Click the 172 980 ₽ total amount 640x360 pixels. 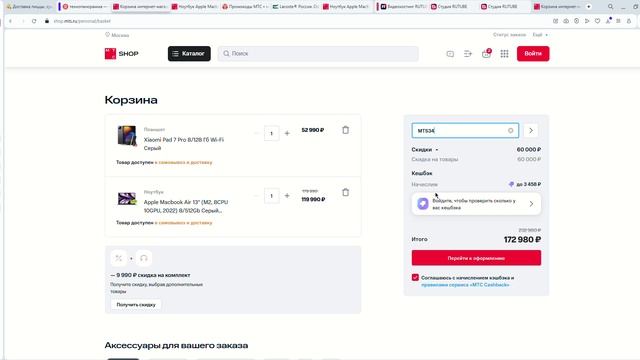coord(522,240)
